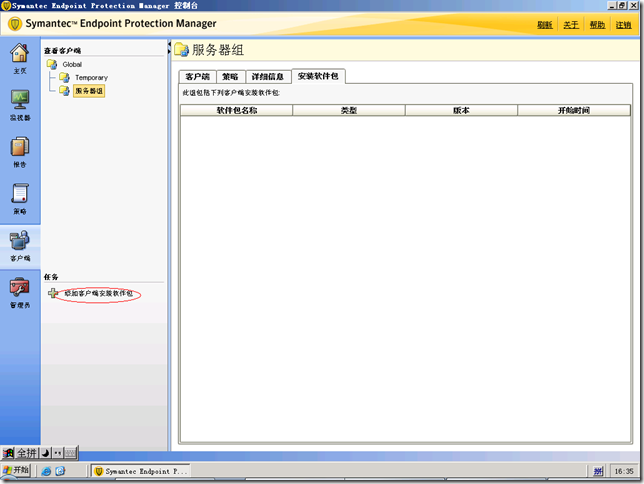Open the 报告 reports icon
This screenshot has width=644, height=484.
pos(20,147)
